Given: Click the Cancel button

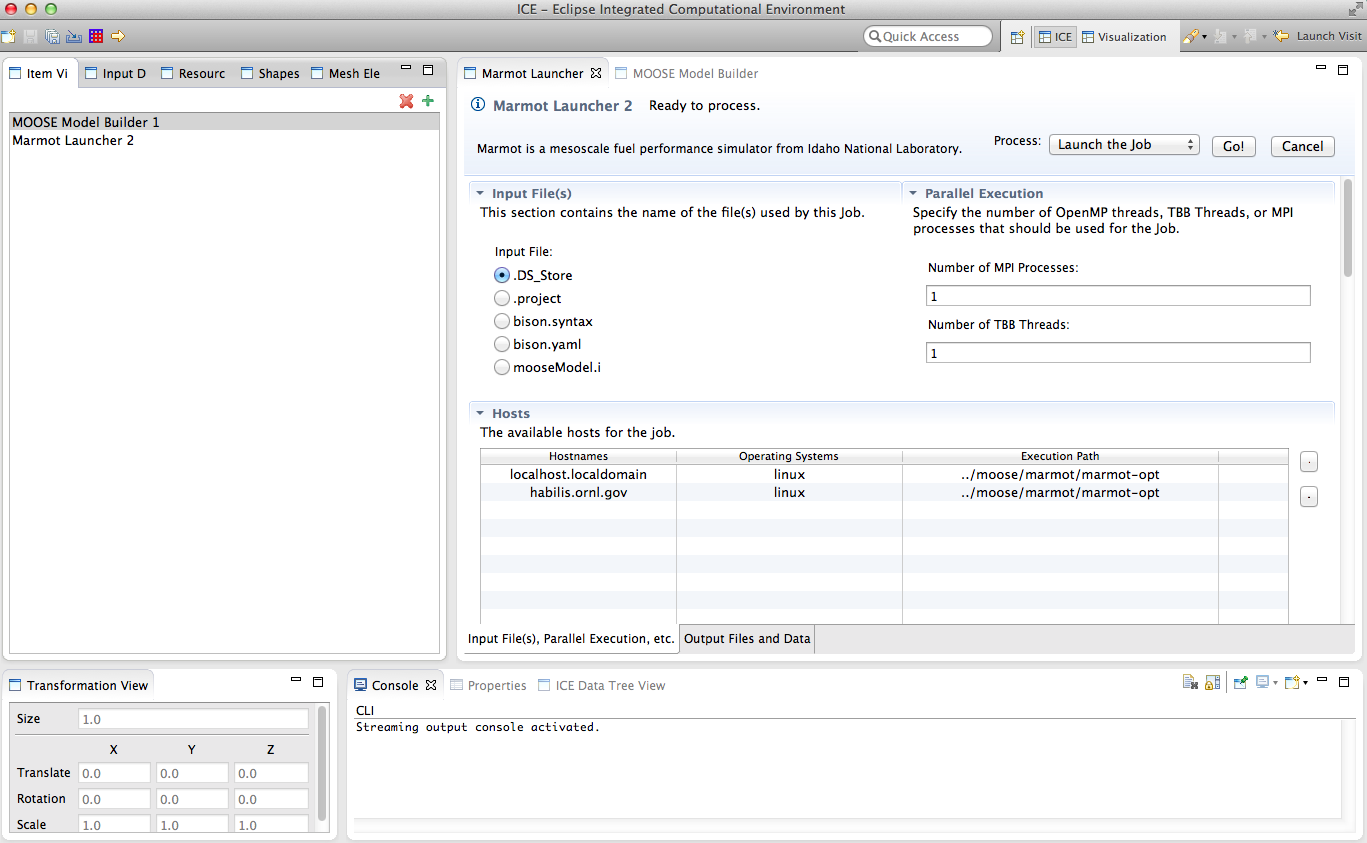Looking at the screenshot, I should point(1303,146).
